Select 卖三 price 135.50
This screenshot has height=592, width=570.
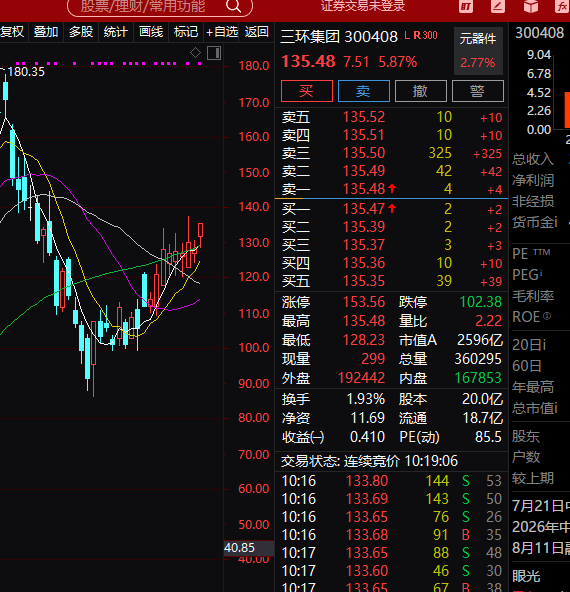[x=364, y=153]
